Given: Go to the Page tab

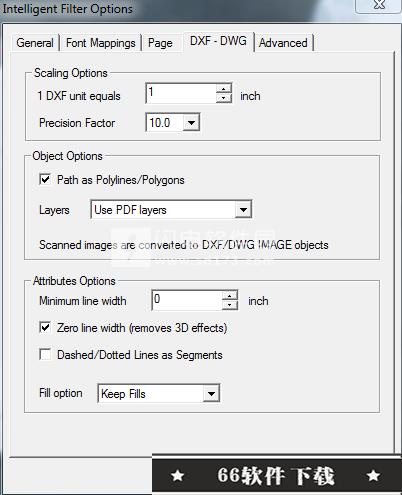Looking at the screenshot, I should [x=160, y=43].
